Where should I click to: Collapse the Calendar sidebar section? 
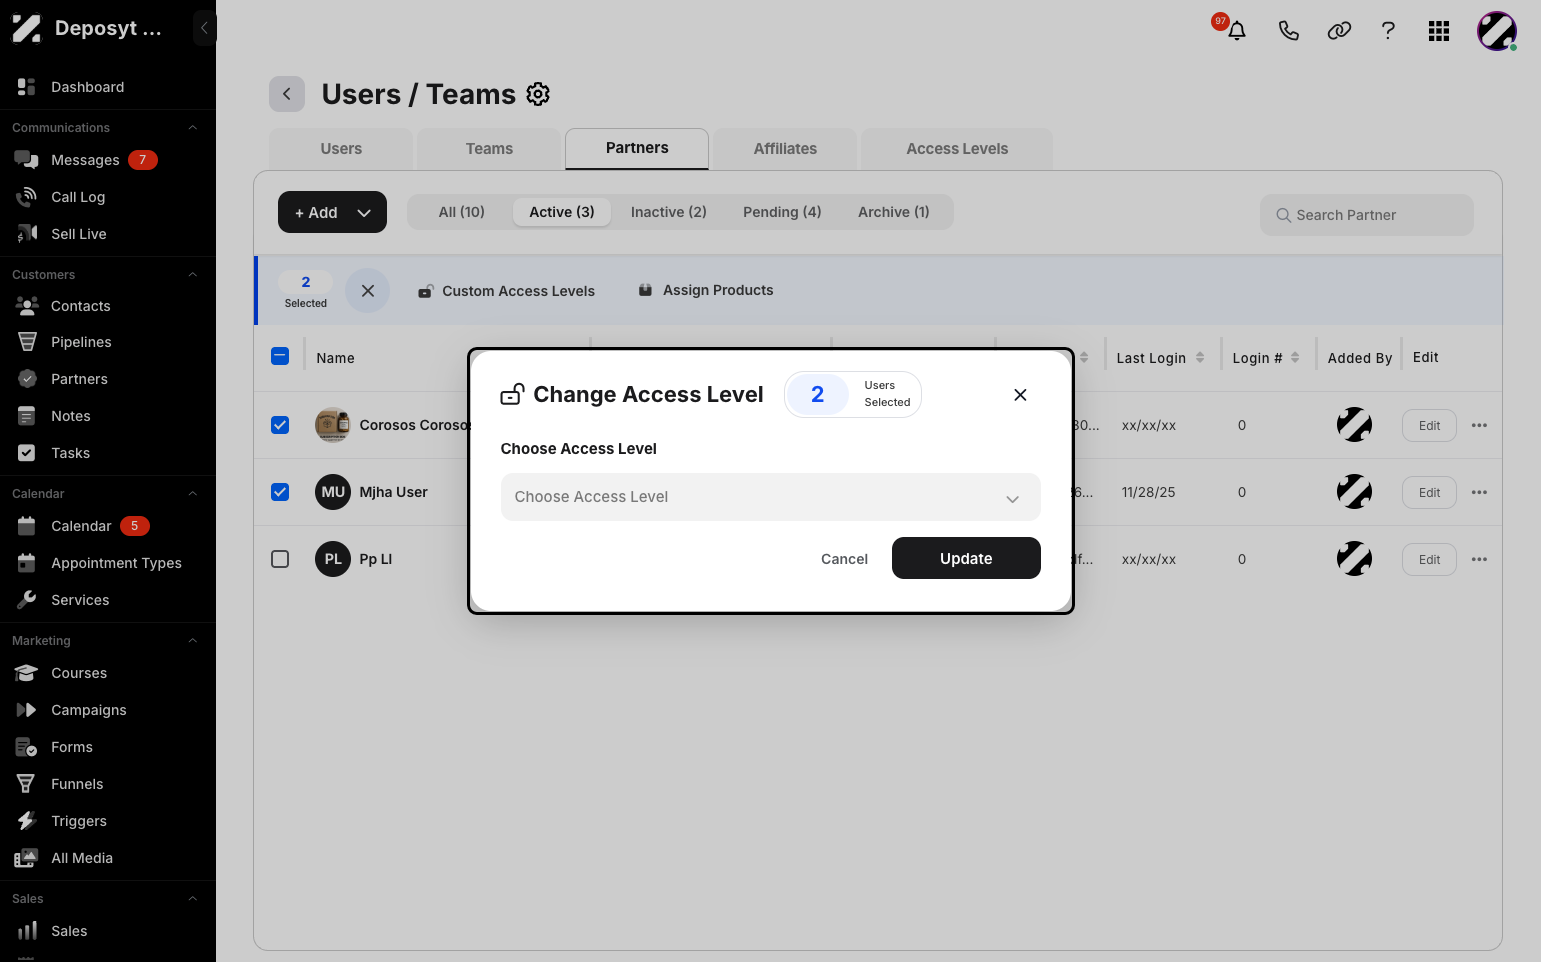pyautogui.click(x=193, y=494)
